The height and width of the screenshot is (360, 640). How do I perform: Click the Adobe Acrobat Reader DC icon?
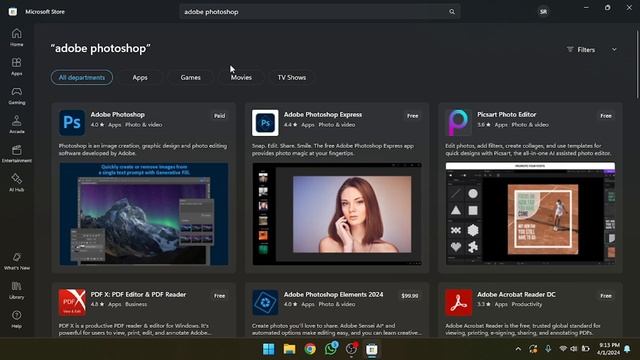click(458, 302)
